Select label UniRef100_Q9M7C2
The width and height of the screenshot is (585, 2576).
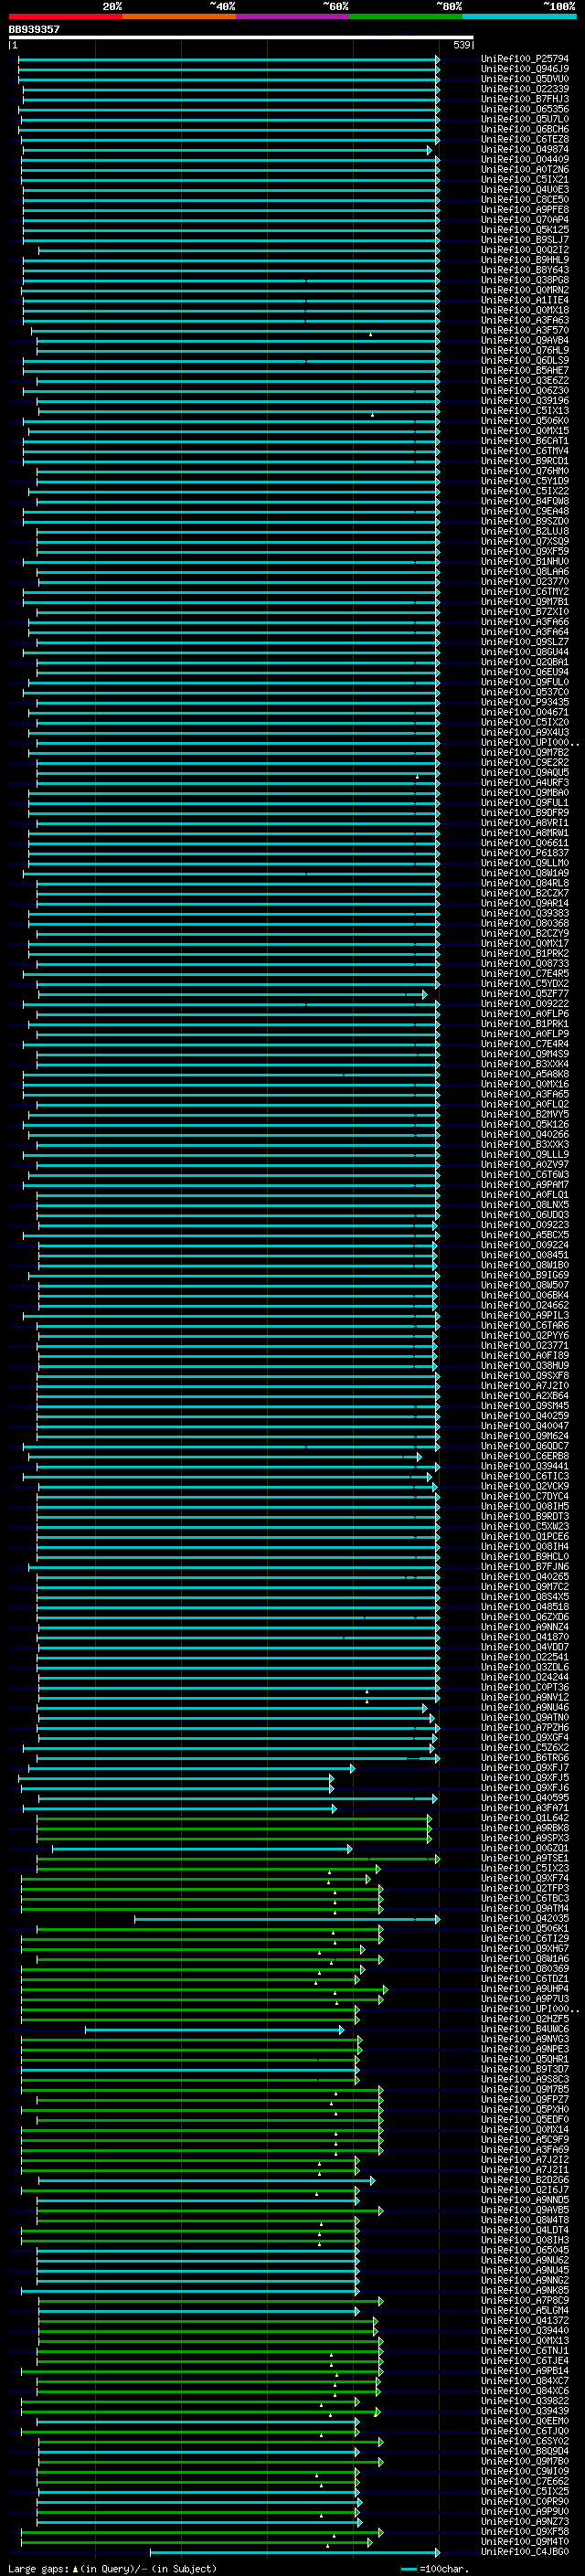(525, 1587)
